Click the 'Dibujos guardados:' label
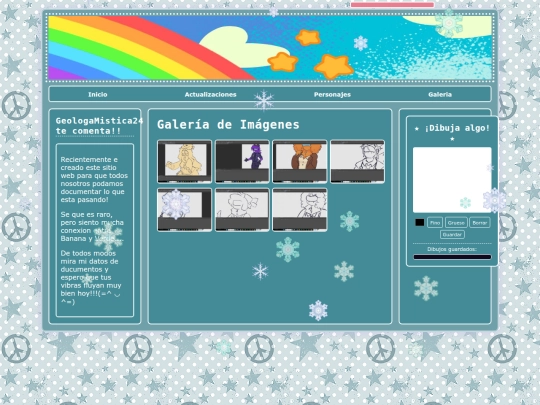 tap(452, 249)
